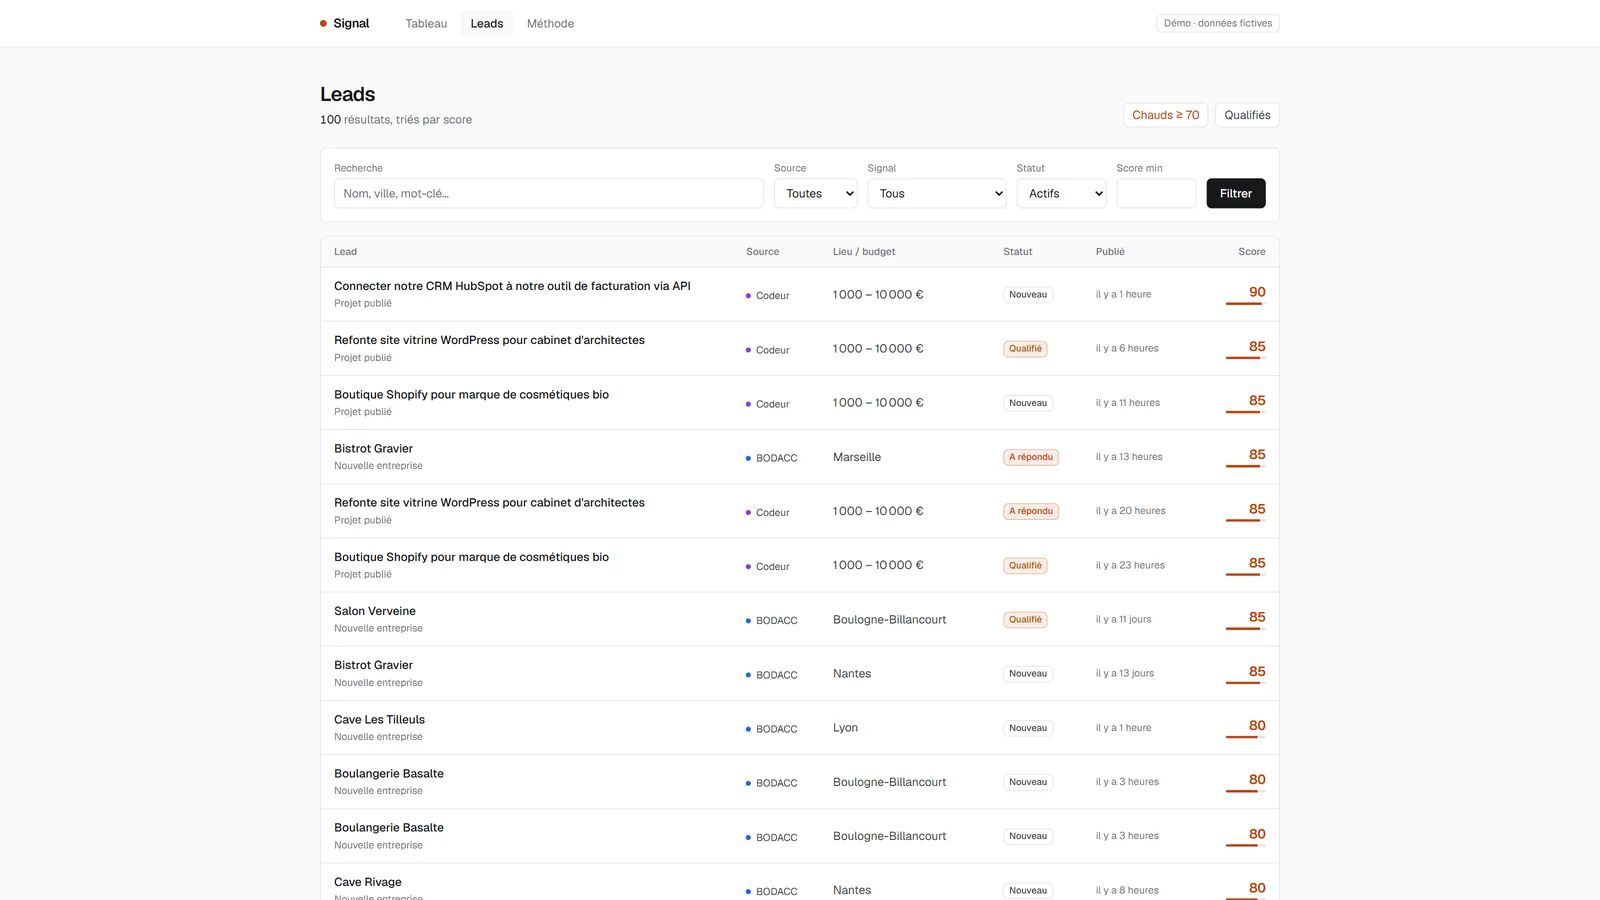Click Lyon location cell

[x=845, y=728]
